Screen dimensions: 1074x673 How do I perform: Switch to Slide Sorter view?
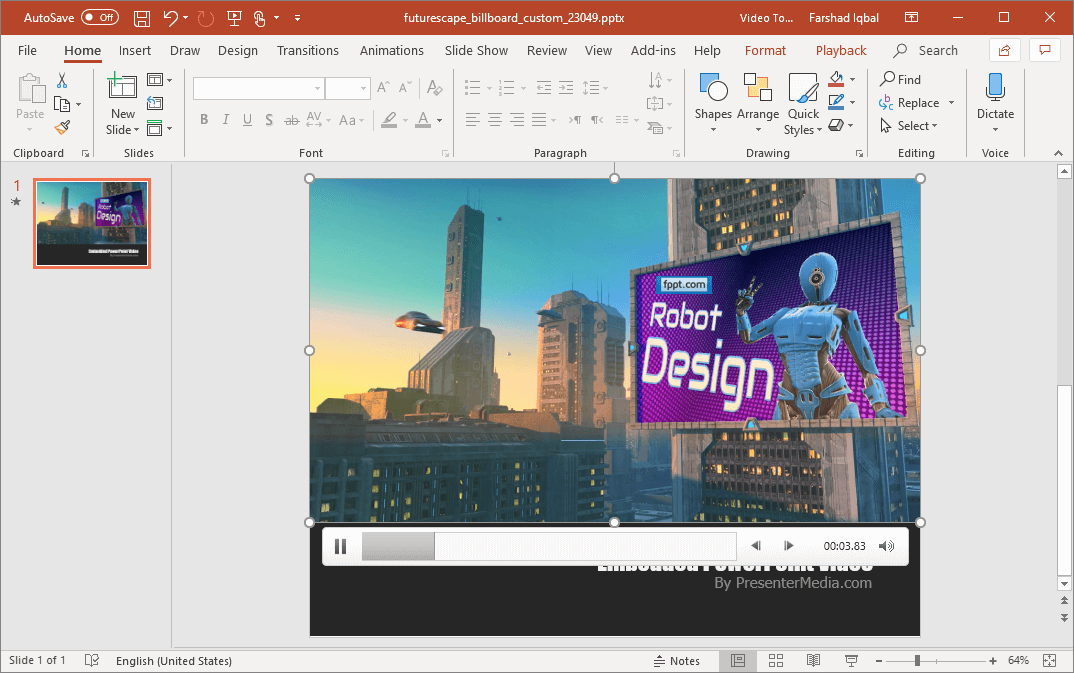(x=776, y=660)
